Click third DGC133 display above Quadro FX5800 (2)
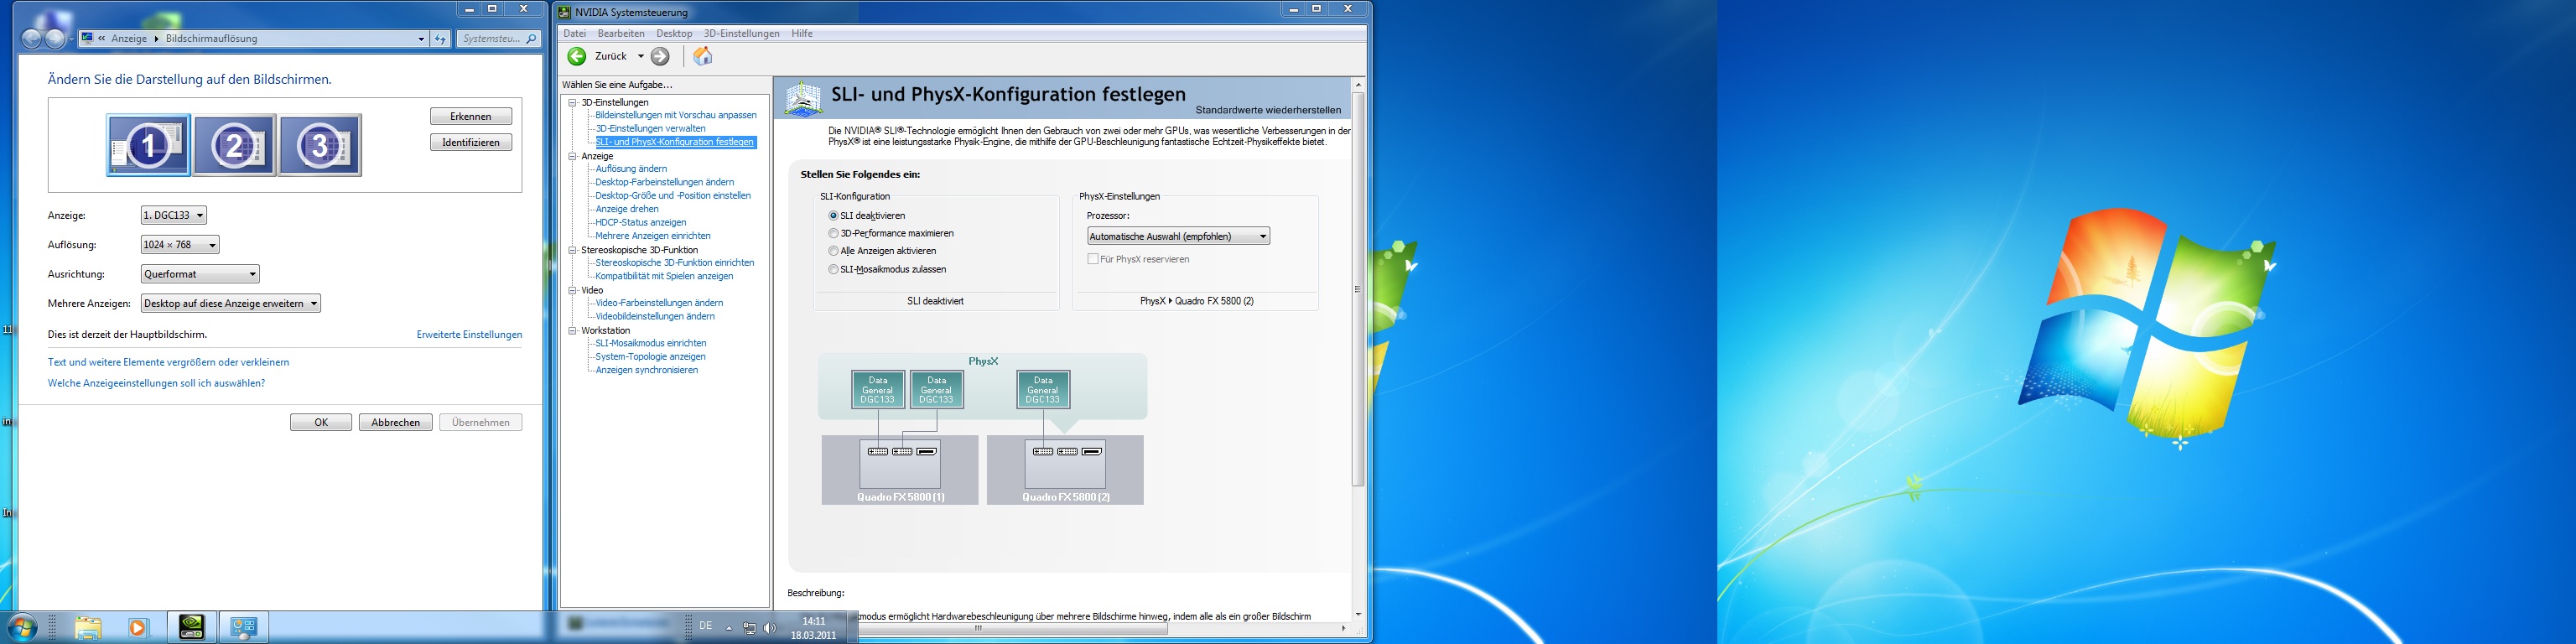The image size is (2576, 644). pyautogui.click(x=1043, y=389)
